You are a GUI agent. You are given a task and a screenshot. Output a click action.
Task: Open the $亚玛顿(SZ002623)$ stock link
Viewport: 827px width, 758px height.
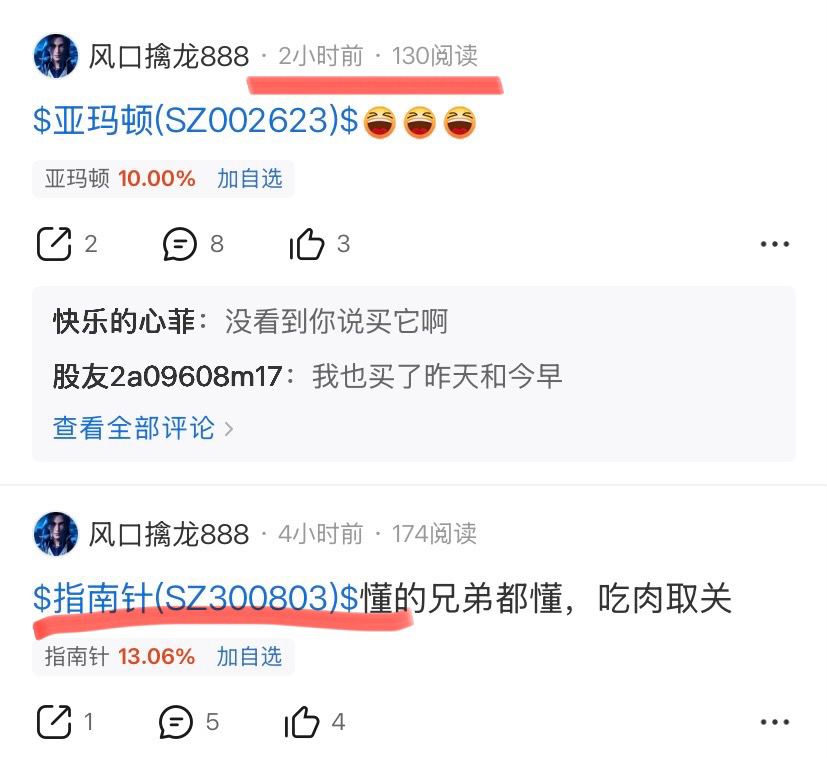point(196,120)
